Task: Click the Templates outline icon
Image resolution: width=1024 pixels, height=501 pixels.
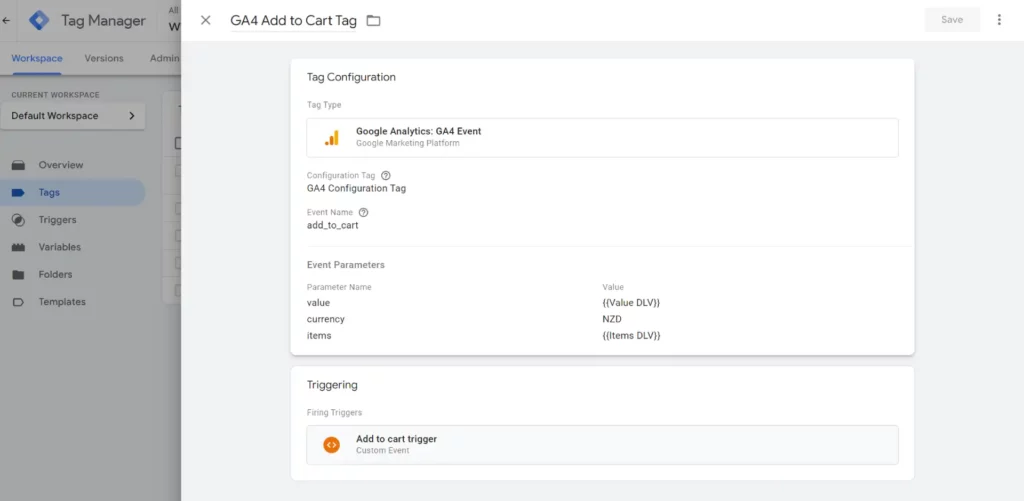Action: point(18,302)
